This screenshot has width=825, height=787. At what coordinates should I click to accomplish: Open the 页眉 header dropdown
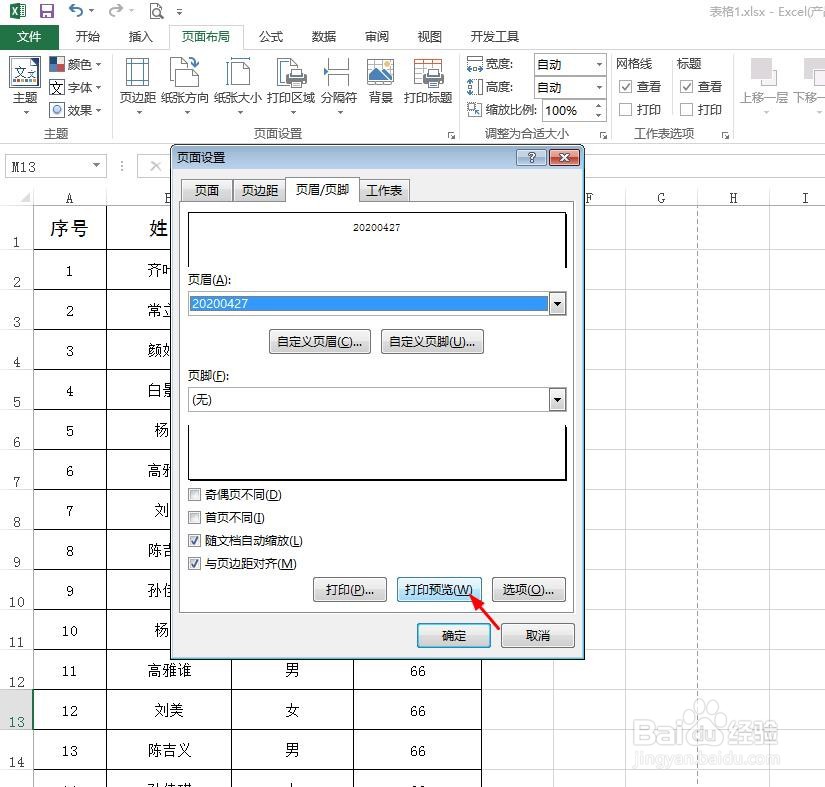pyautogui.click(x=557, y=303)
